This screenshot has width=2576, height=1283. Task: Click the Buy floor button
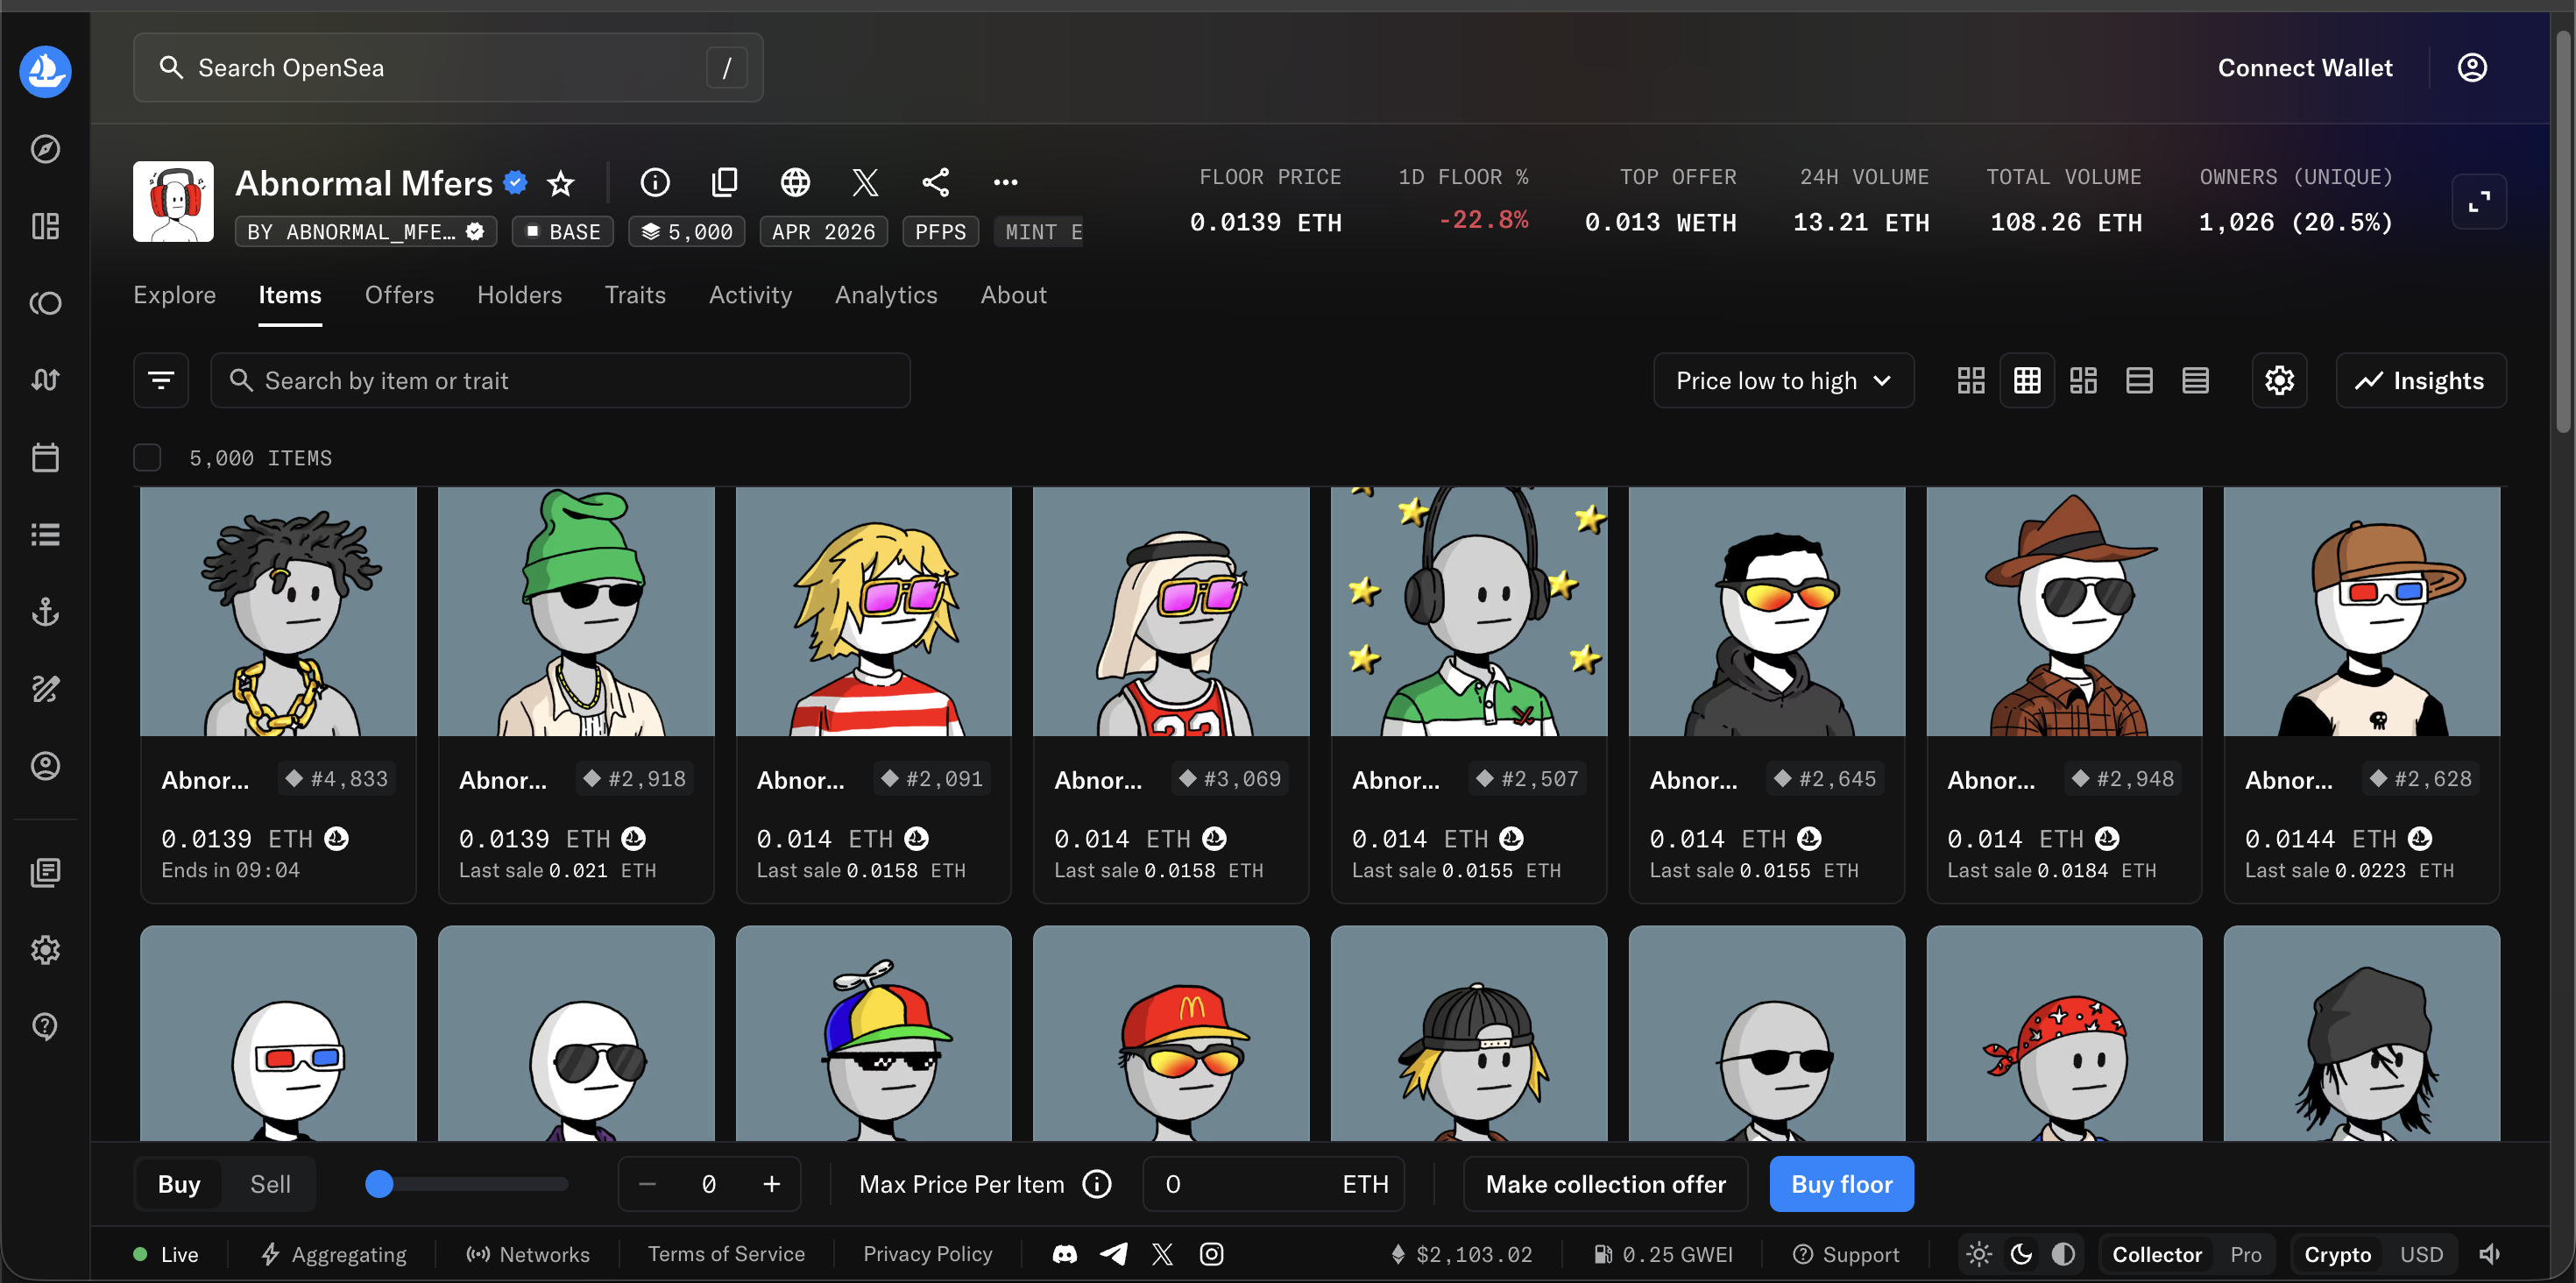pos(1841,1184)
